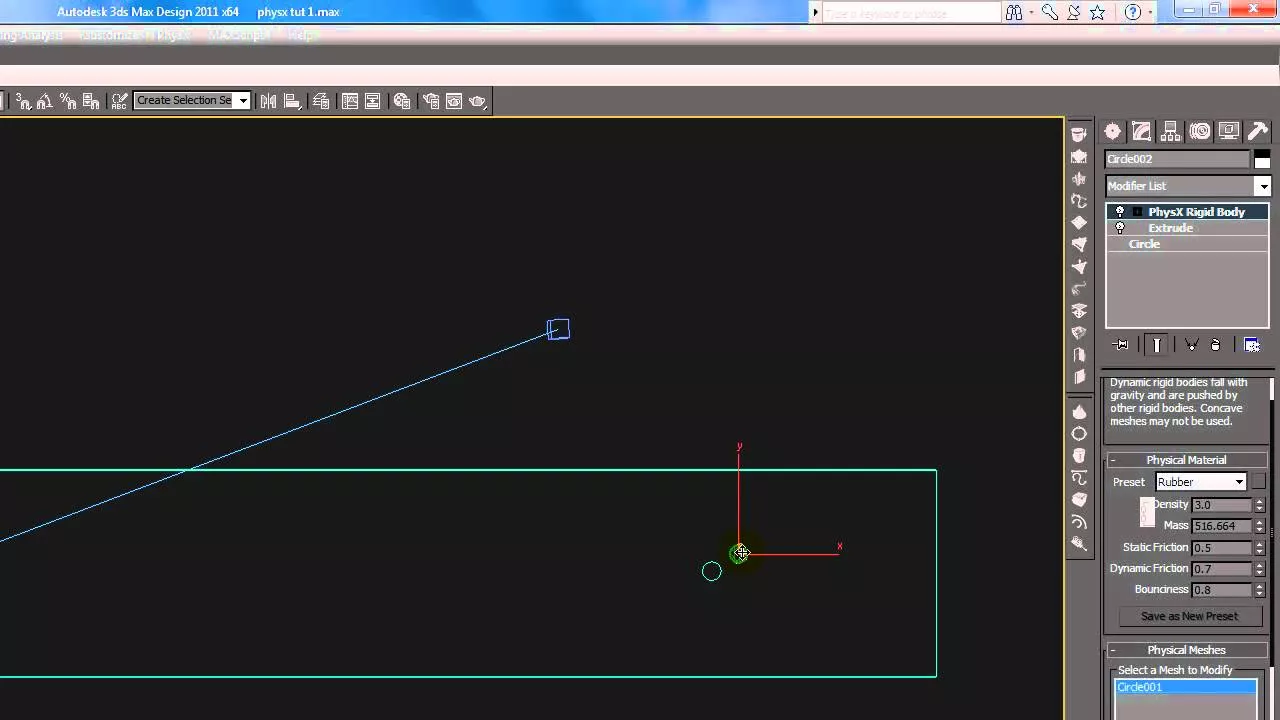Click the object color swatch
This screenshot has height=720, width=1280.
click(x=1262, y=159)
